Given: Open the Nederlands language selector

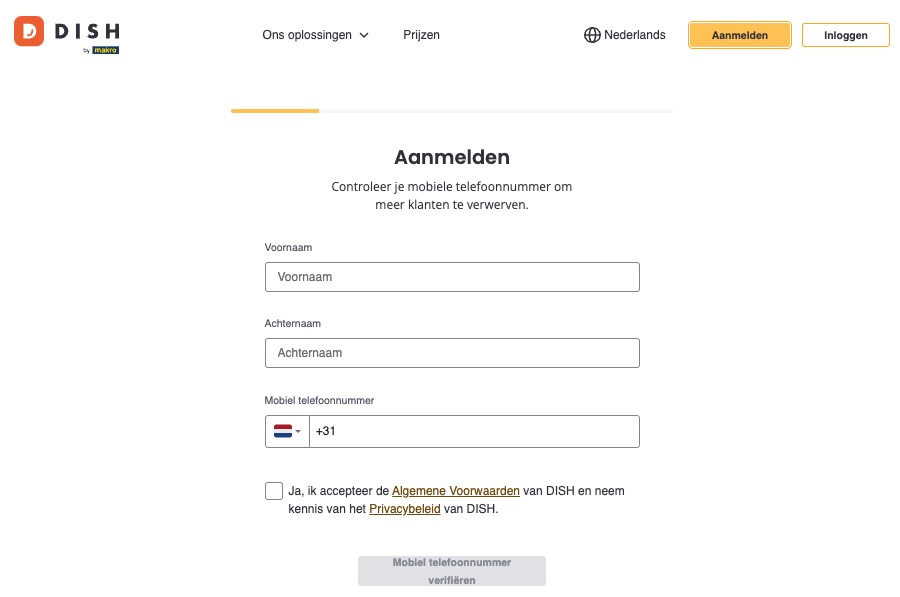Looking at the screenshot, I should point(624,35).
